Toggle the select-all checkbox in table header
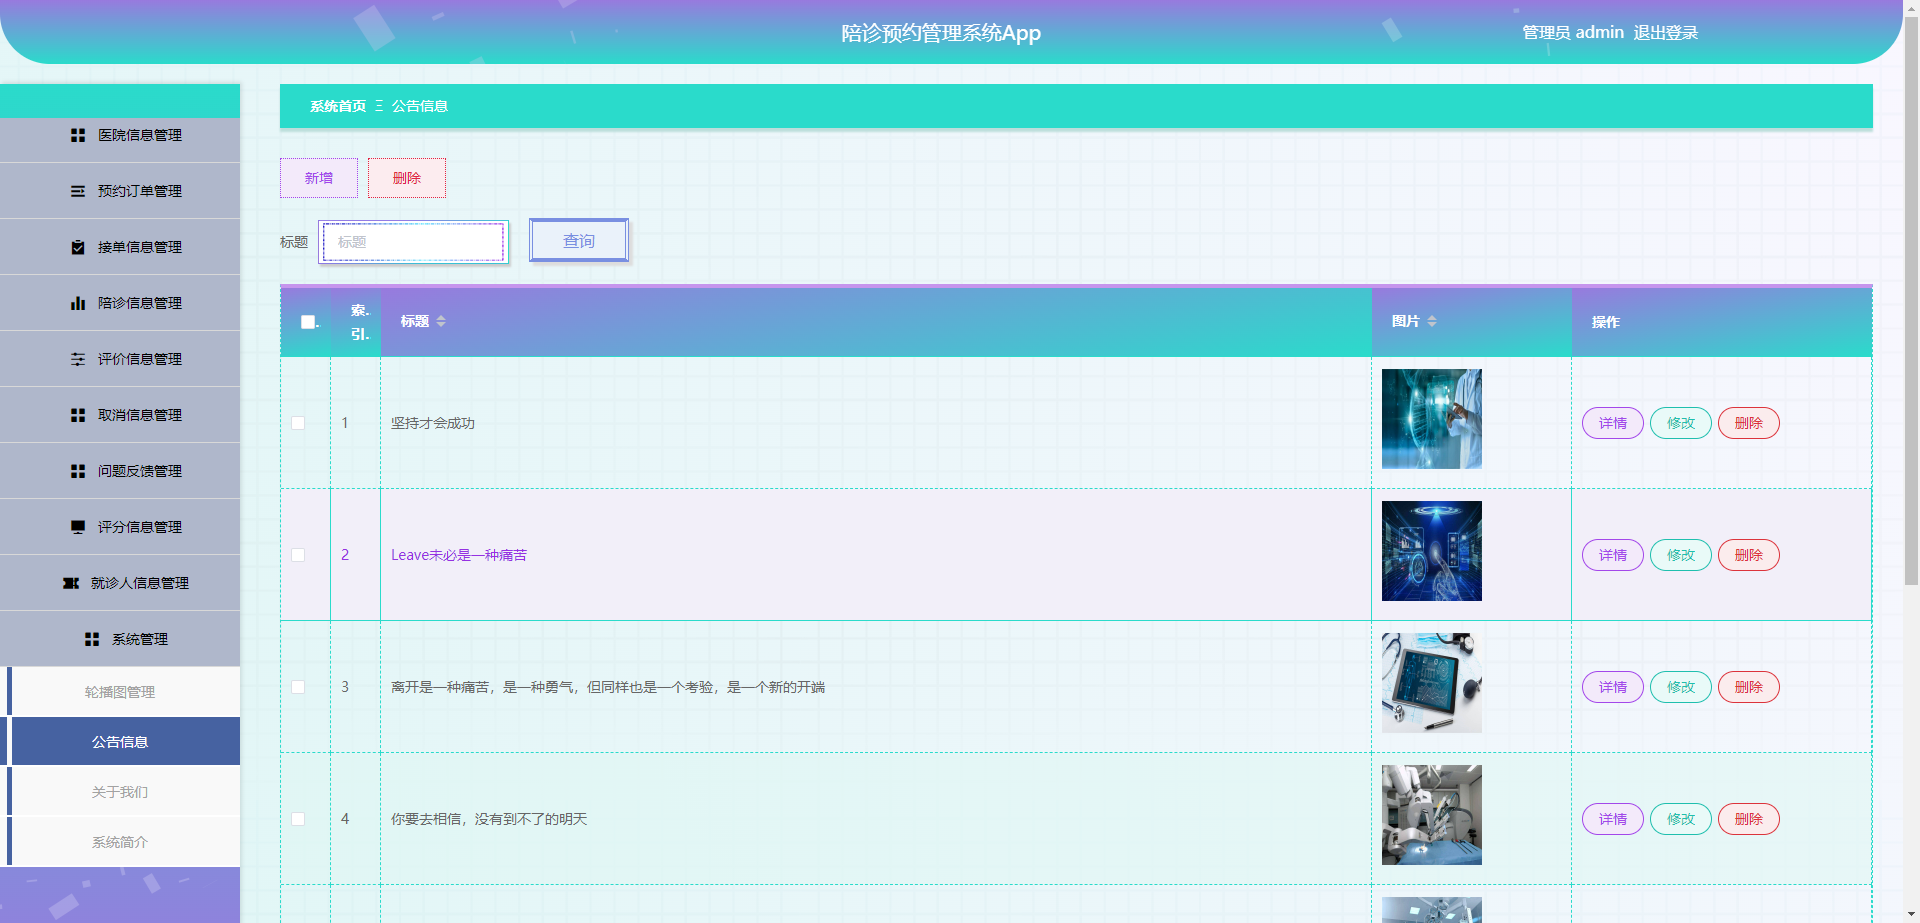 (x=308, y=322)
